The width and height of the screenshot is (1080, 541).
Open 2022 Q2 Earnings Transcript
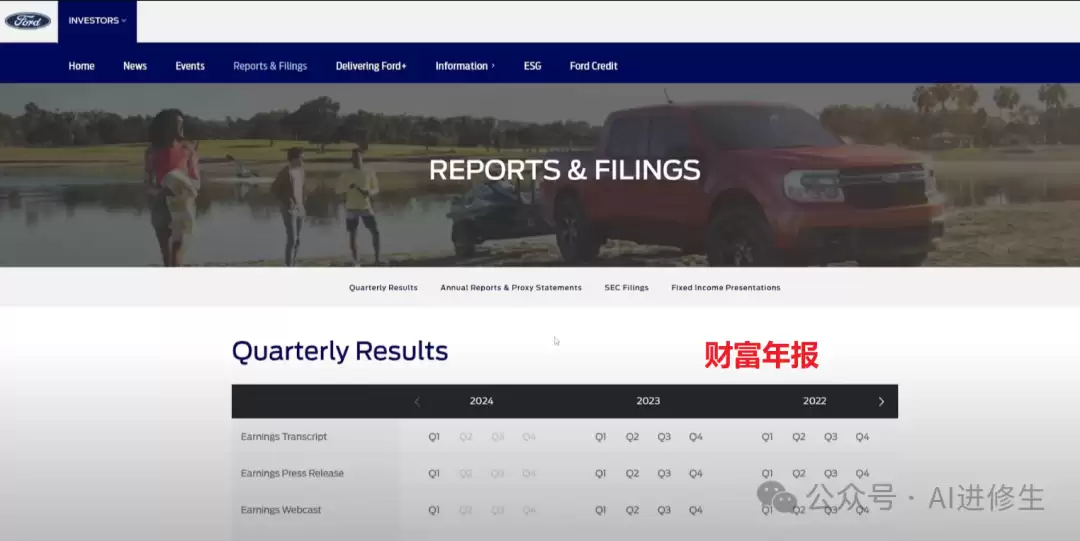pos(799,437)
